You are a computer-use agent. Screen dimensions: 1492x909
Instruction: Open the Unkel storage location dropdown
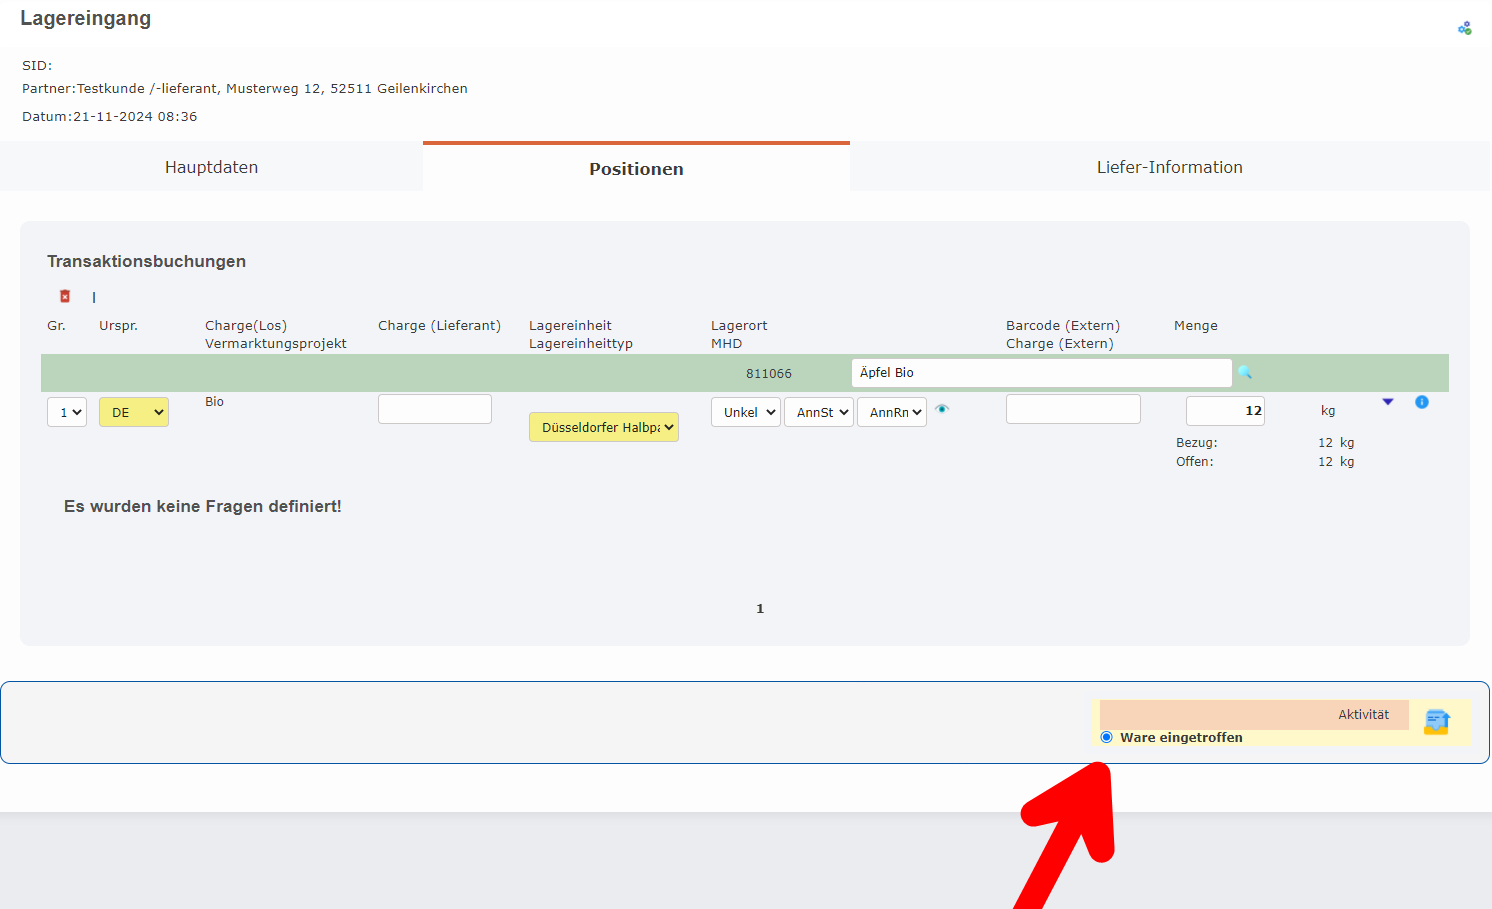coord(745,412)
